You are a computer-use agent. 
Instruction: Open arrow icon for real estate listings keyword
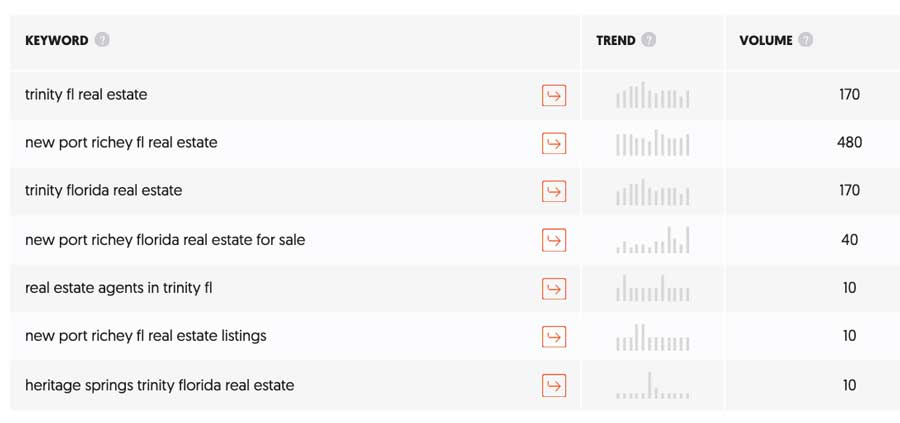554,336
